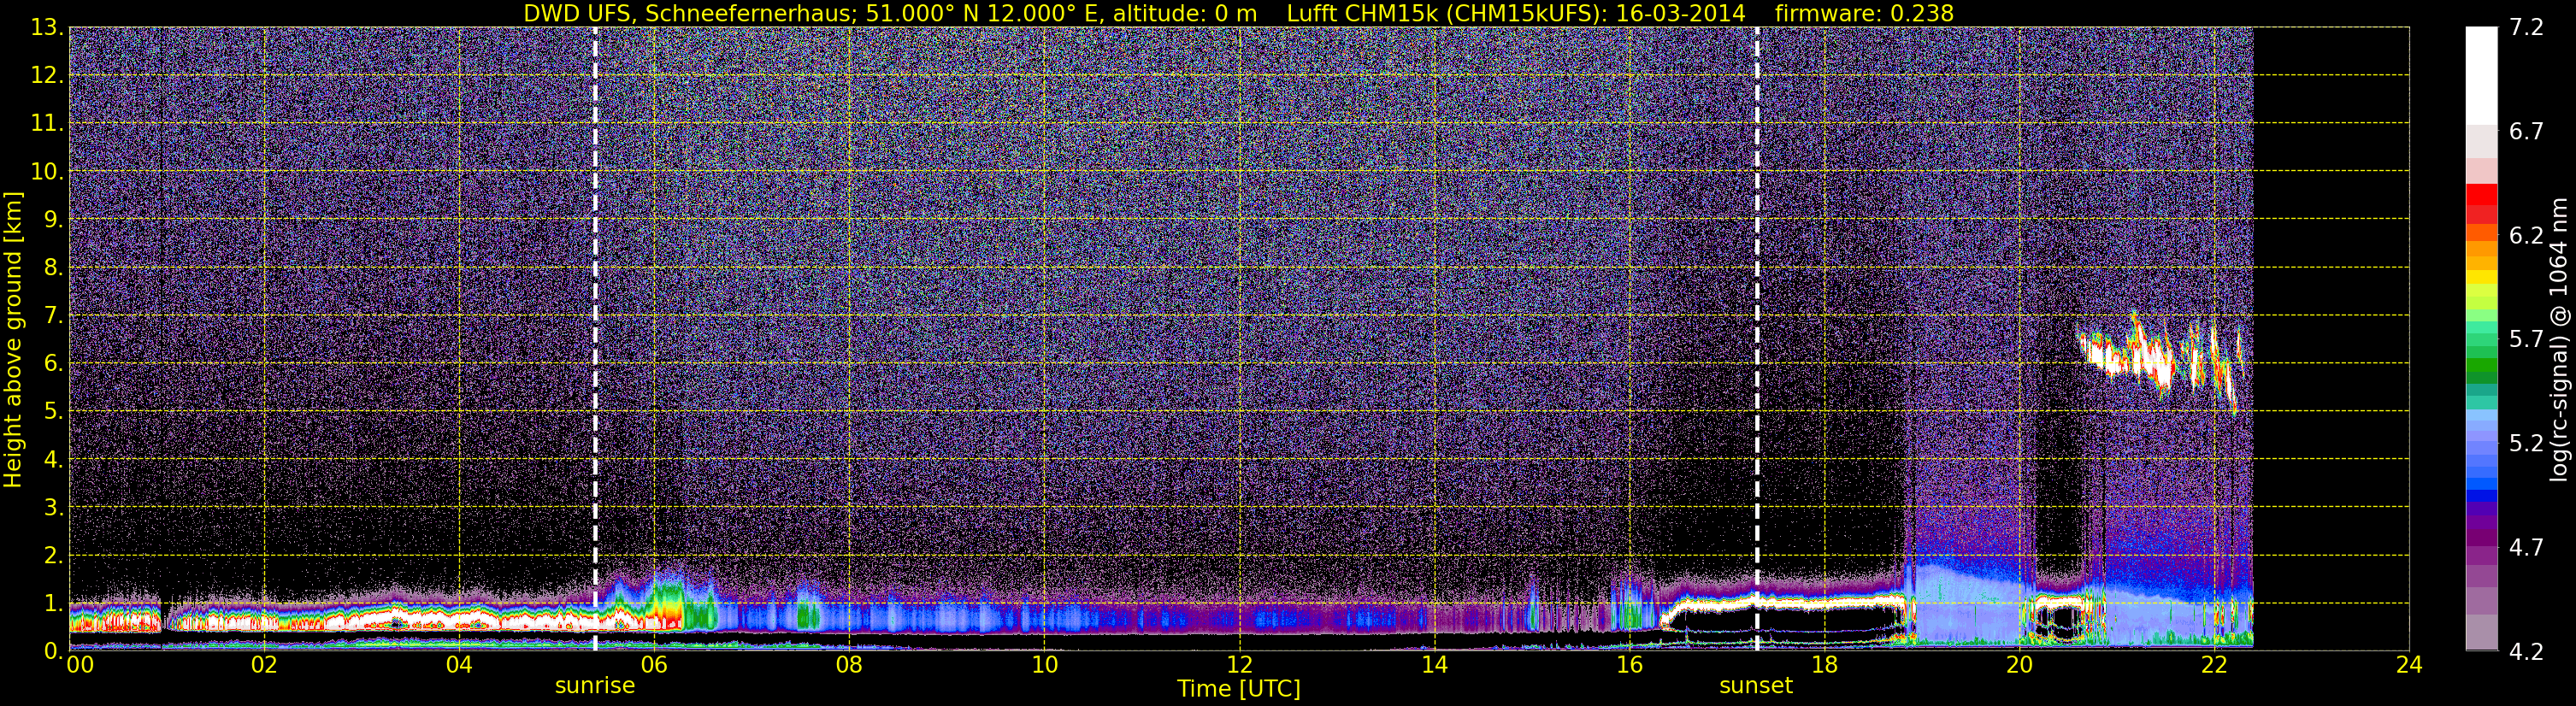The image size is (2576, 706).
Task: Click the height axis tick '7.'
Action: coord(53,316)
